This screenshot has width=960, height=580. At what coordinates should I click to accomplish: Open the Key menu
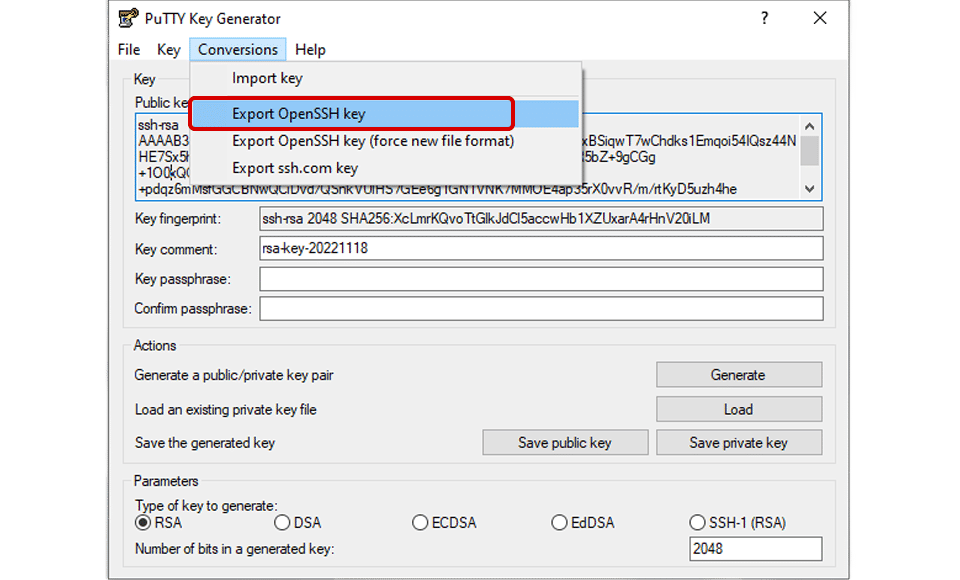167,49
